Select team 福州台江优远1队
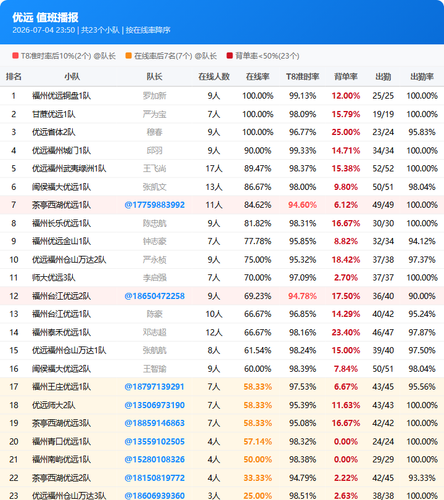 click(61, 314)
